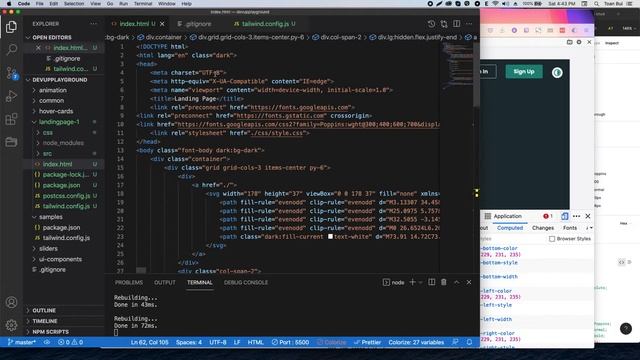Open editor more actions ellipsis
Viewport: 640px width, 360px height.
click(x=469, y=24)
